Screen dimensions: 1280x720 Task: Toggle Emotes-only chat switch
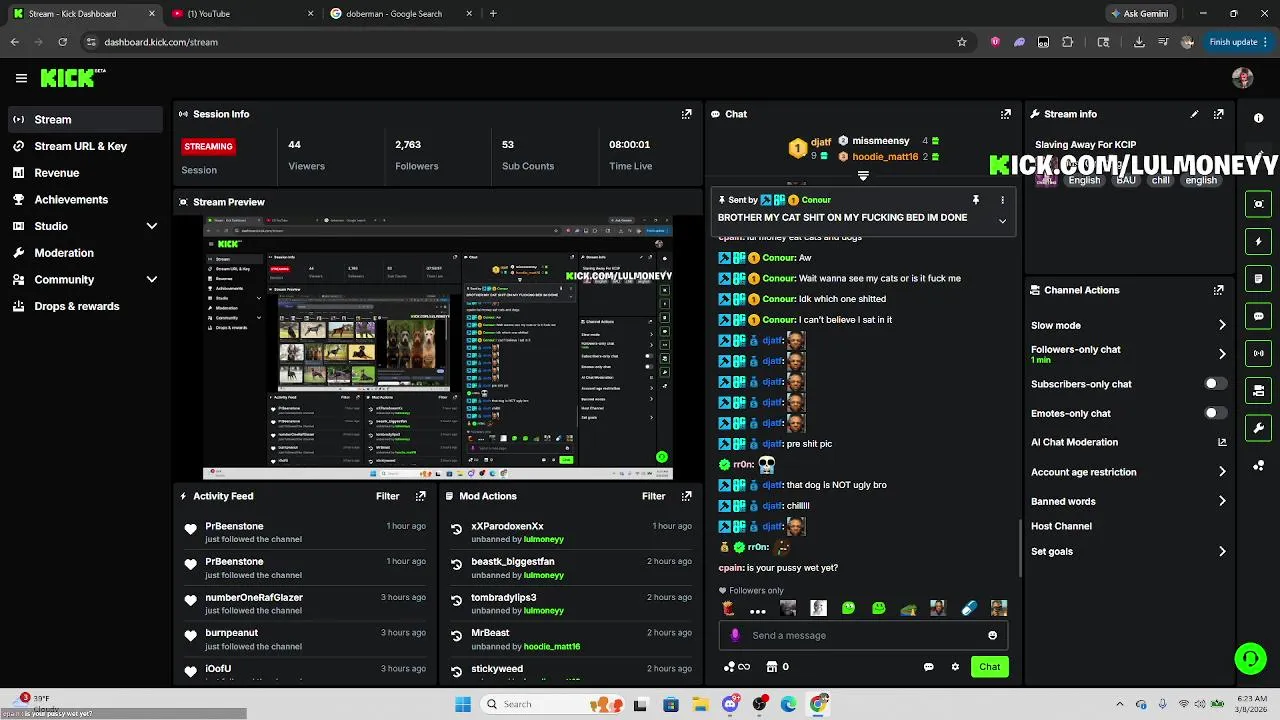click(x=1215, y=413)
